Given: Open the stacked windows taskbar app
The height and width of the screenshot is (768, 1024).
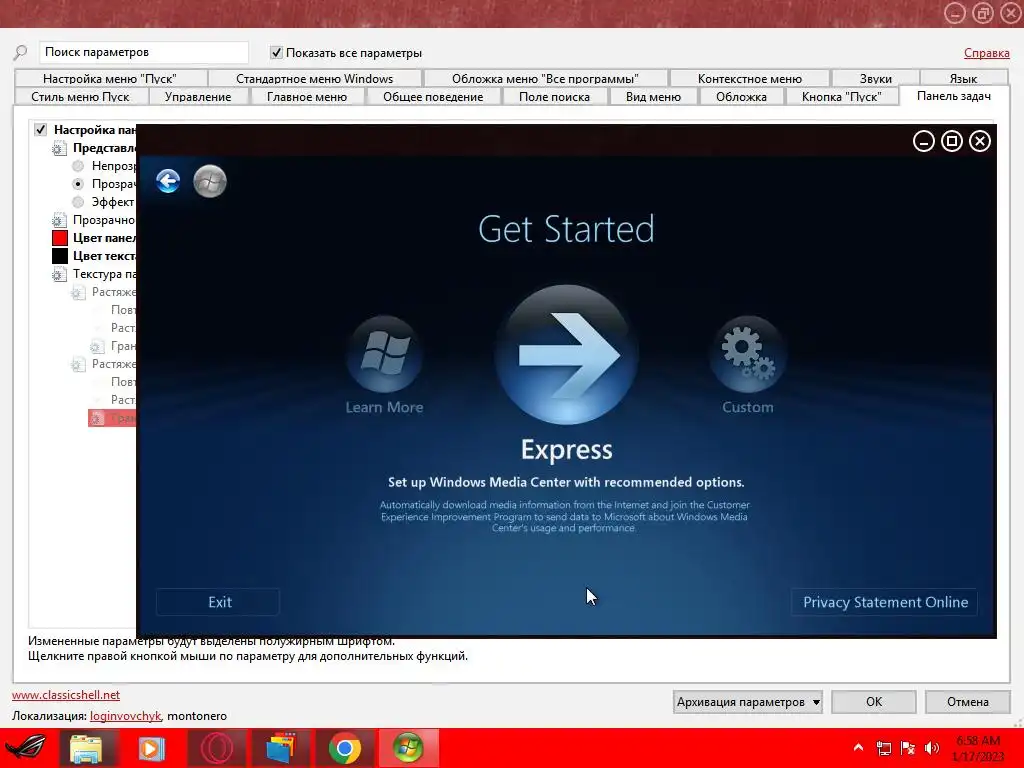Looking at the screenshot, I should (x=281, y=748).
